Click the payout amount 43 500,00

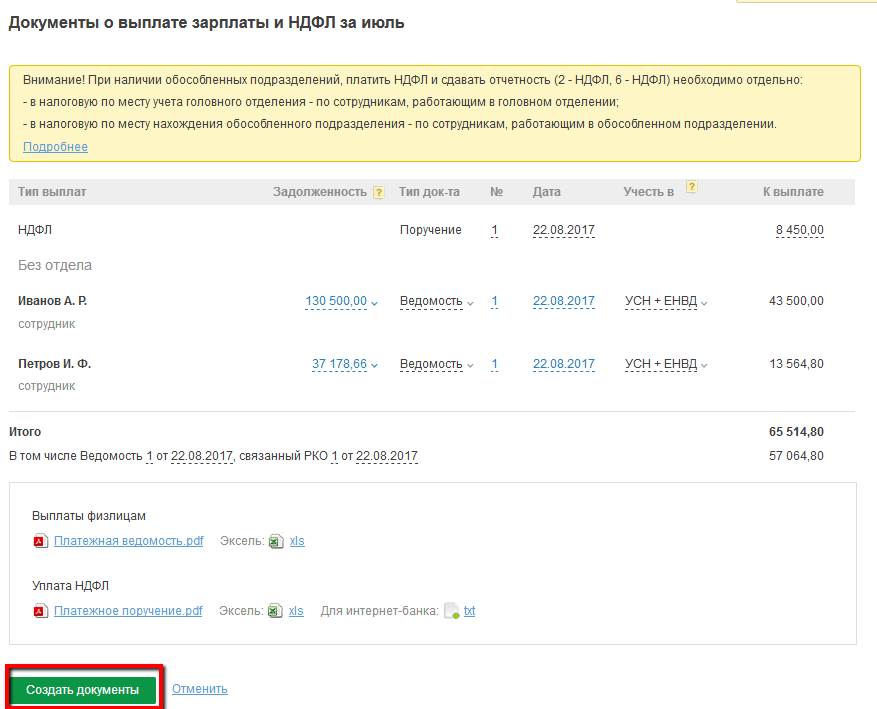click(796, 301)
